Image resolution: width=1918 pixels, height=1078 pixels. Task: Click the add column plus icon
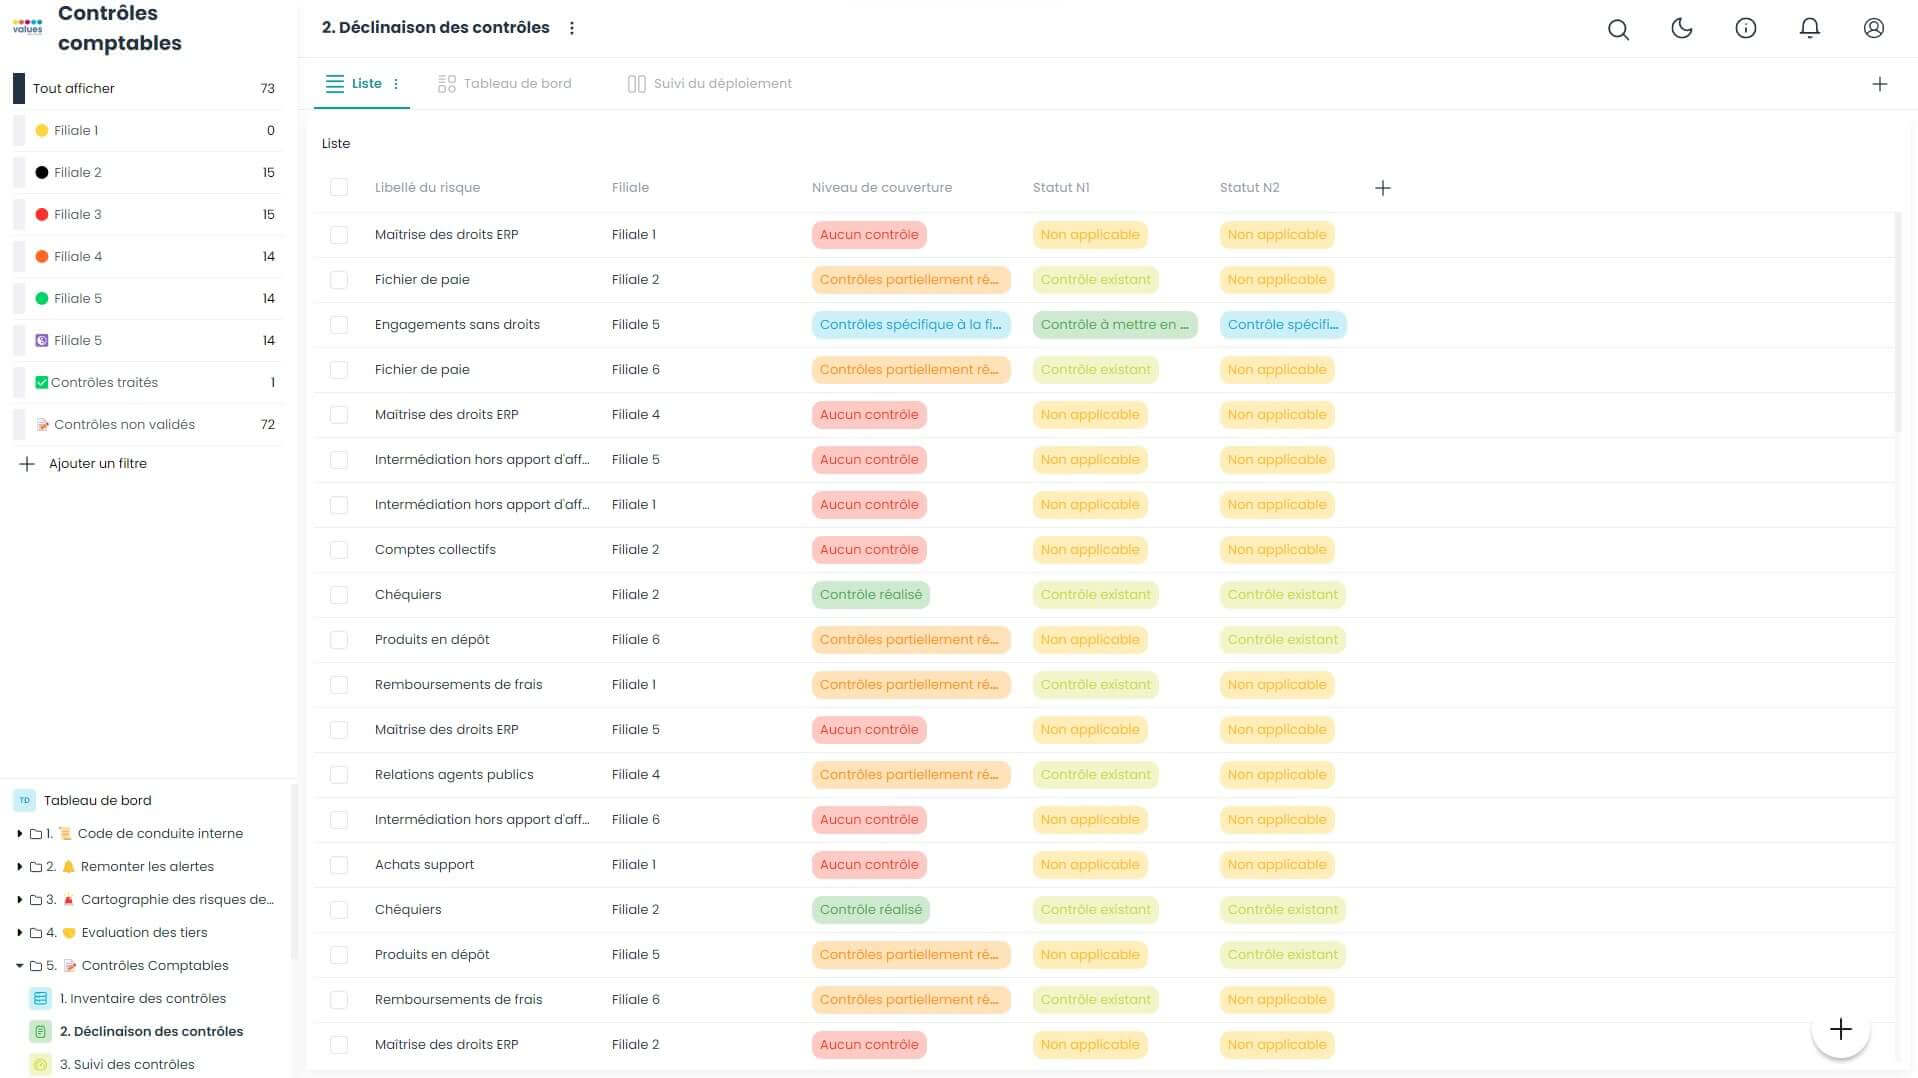tap(1383, 188)
